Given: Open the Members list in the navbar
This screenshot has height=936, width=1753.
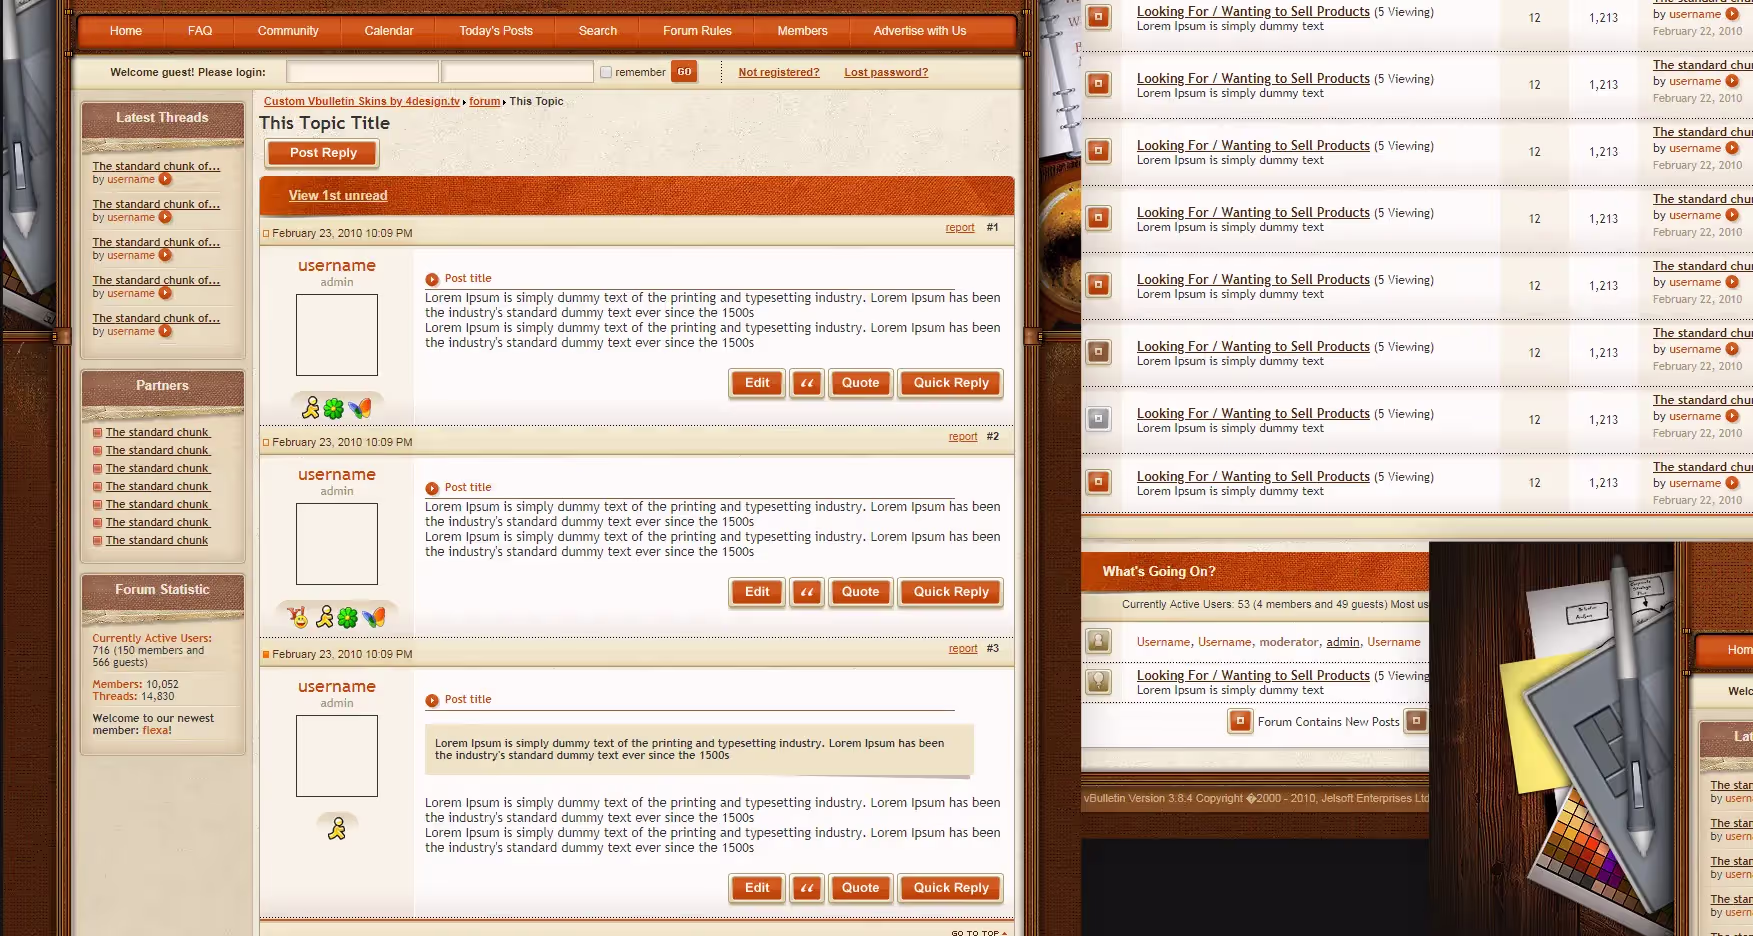Looking at the screenshot, I should [803, 31].
